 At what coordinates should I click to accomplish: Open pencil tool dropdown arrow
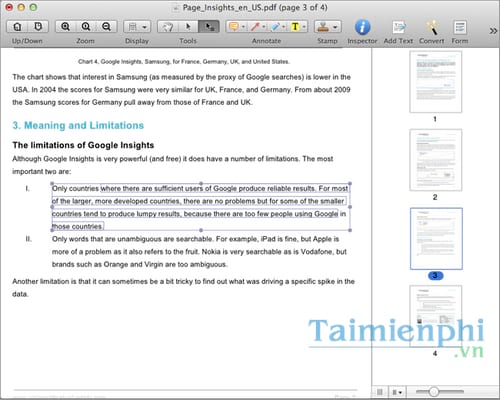pos(284,27)
